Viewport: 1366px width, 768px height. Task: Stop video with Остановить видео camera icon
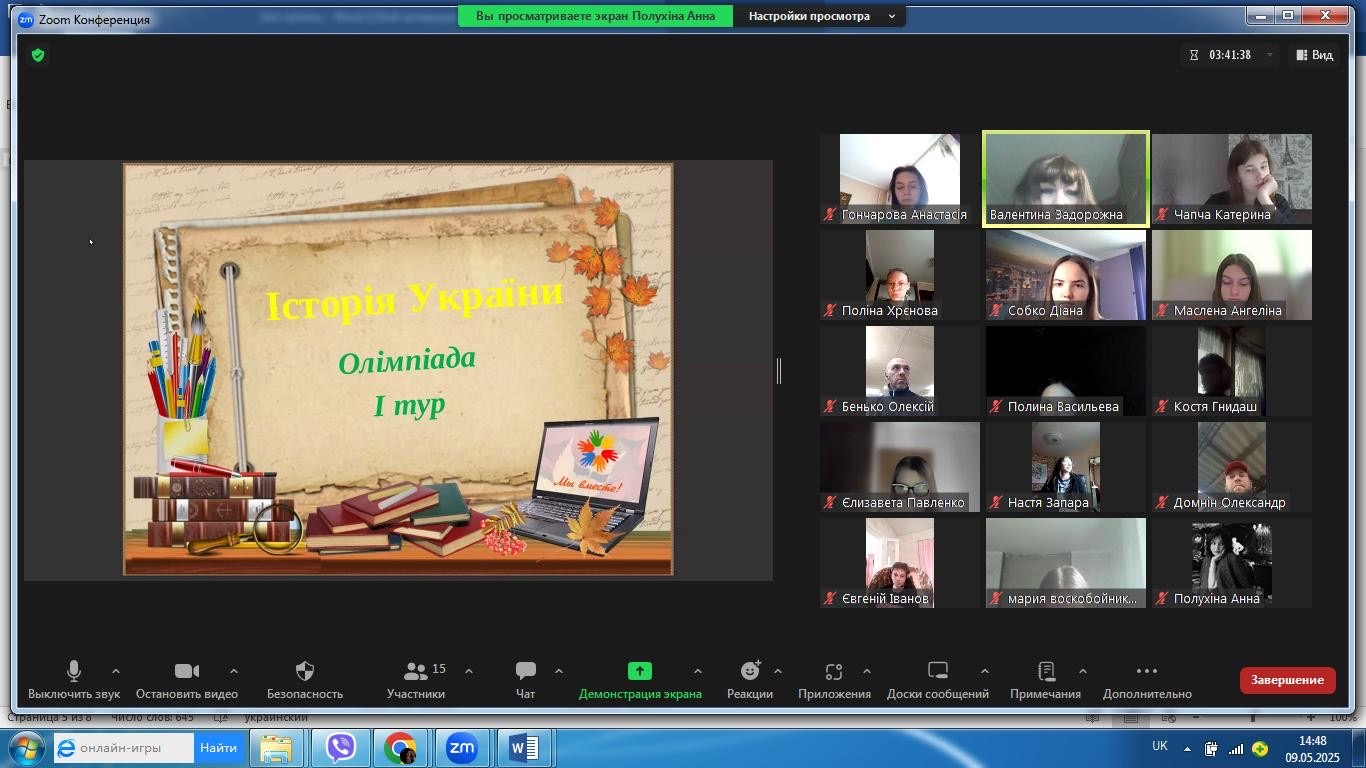click(x=187, y=680)
